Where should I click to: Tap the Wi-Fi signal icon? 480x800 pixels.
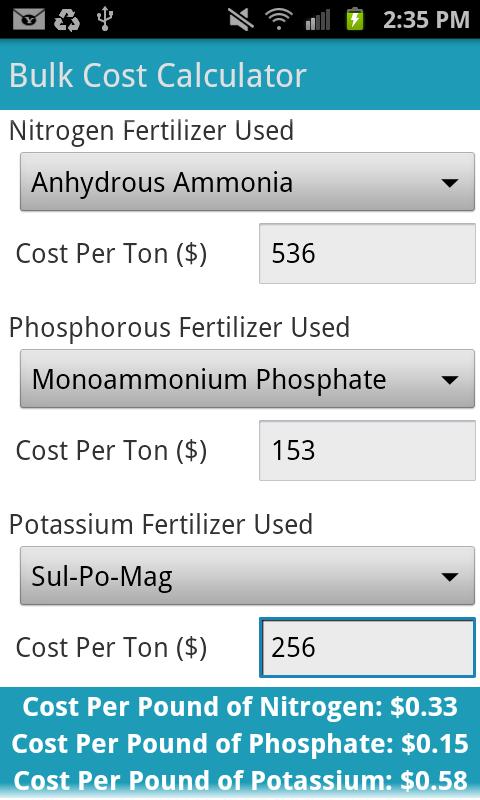click(279, 19)
